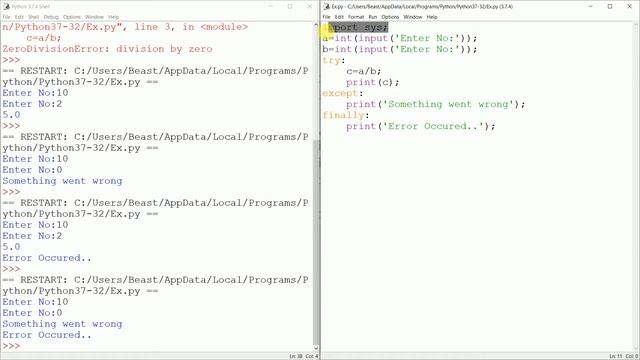Open Window menu in Python Shell window

[94, 17]
